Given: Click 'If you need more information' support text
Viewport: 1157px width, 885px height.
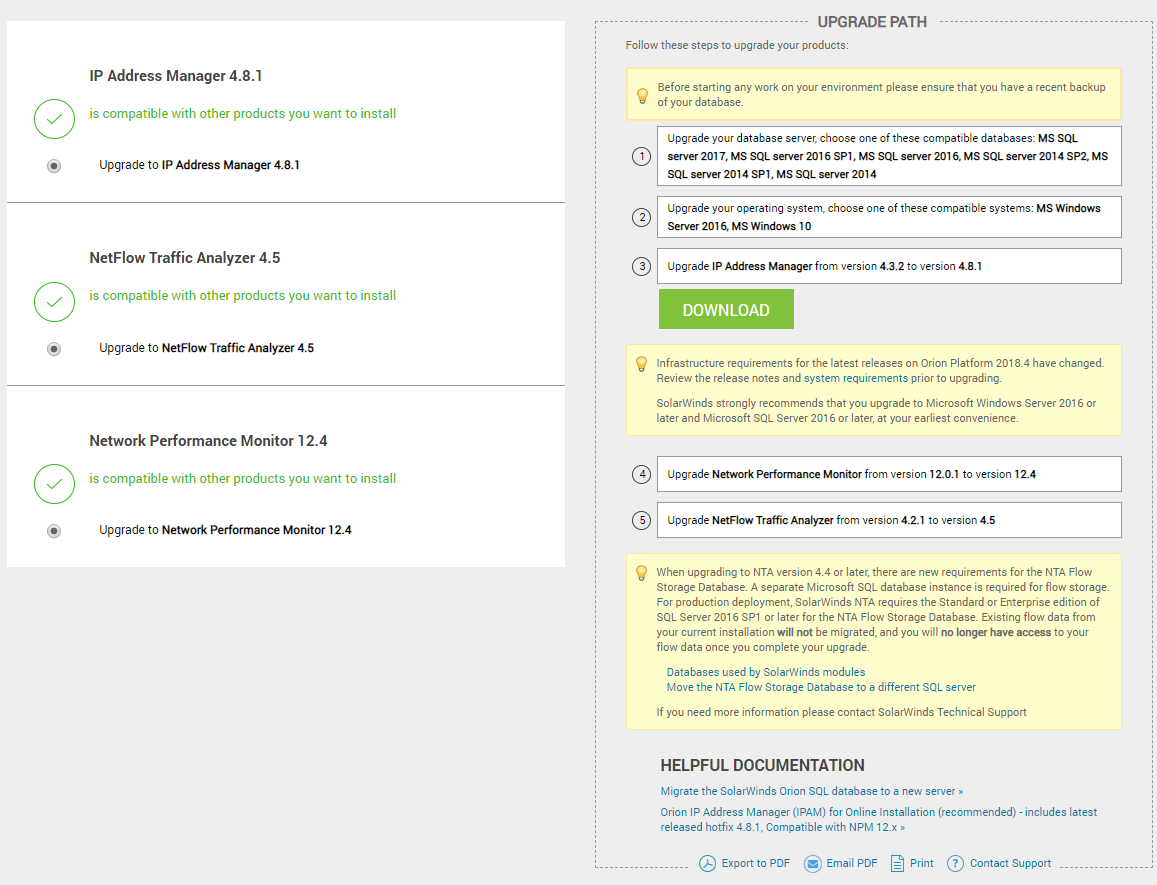Looking at the screenshot, I should [841, 712].
